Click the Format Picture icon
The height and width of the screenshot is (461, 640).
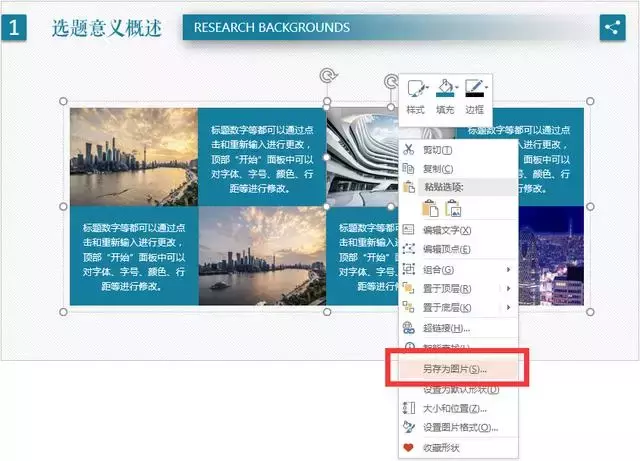409,427
